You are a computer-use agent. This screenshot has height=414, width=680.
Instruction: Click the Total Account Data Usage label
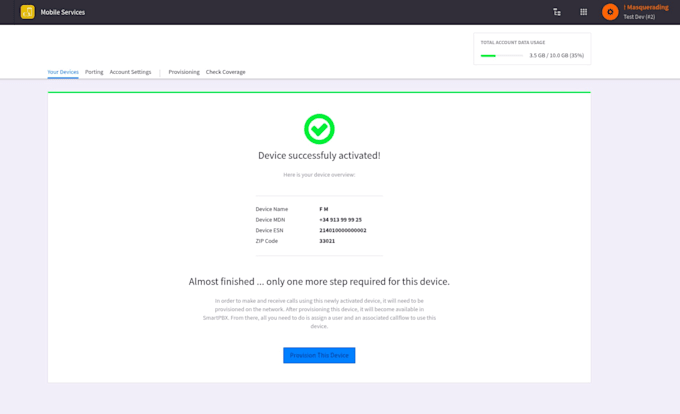[513, 42]
